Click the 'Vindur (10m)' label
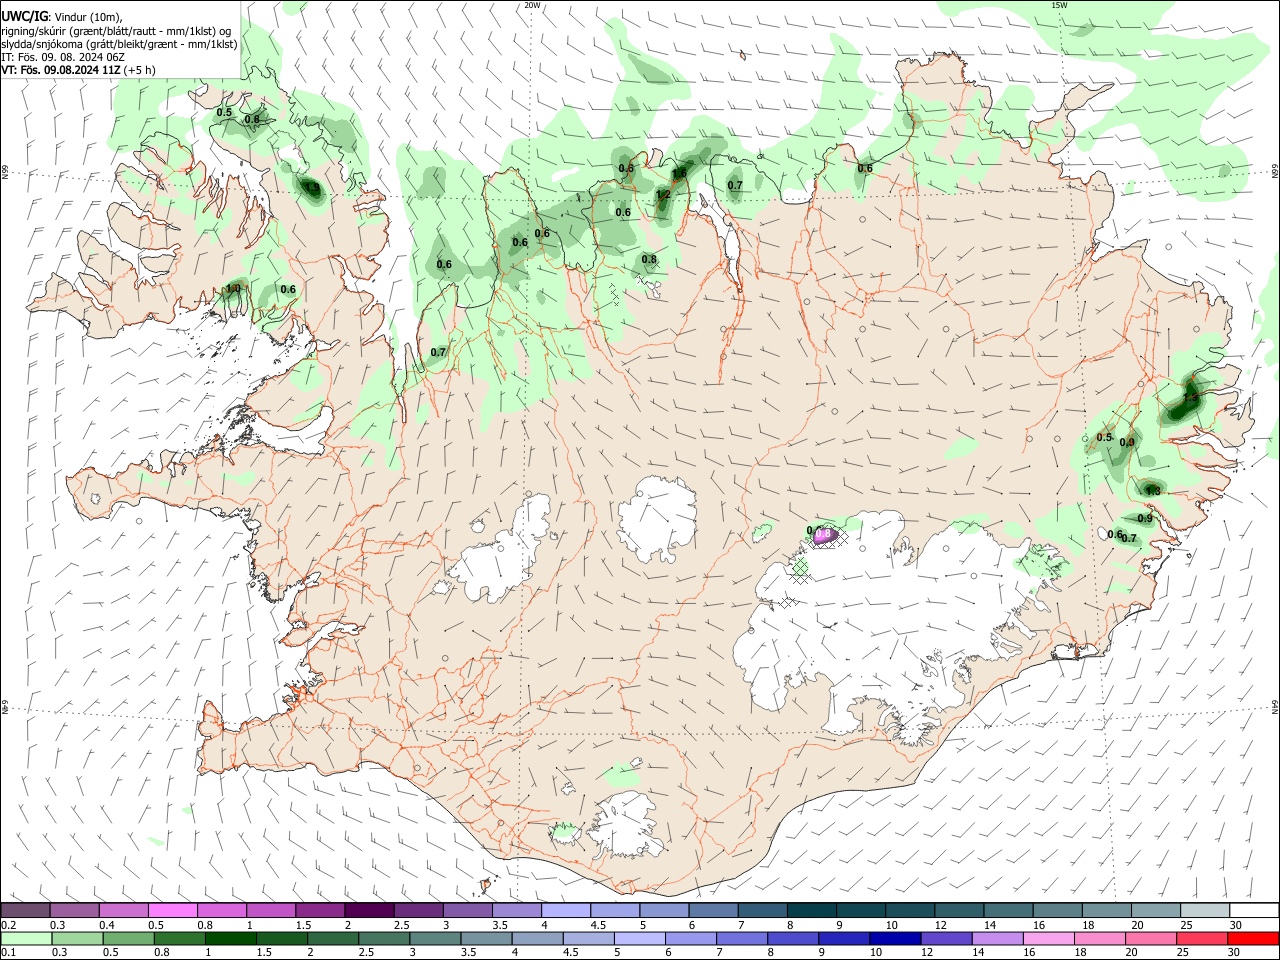The height and width of the screenshot is (960, 1280). coord(86,17)
